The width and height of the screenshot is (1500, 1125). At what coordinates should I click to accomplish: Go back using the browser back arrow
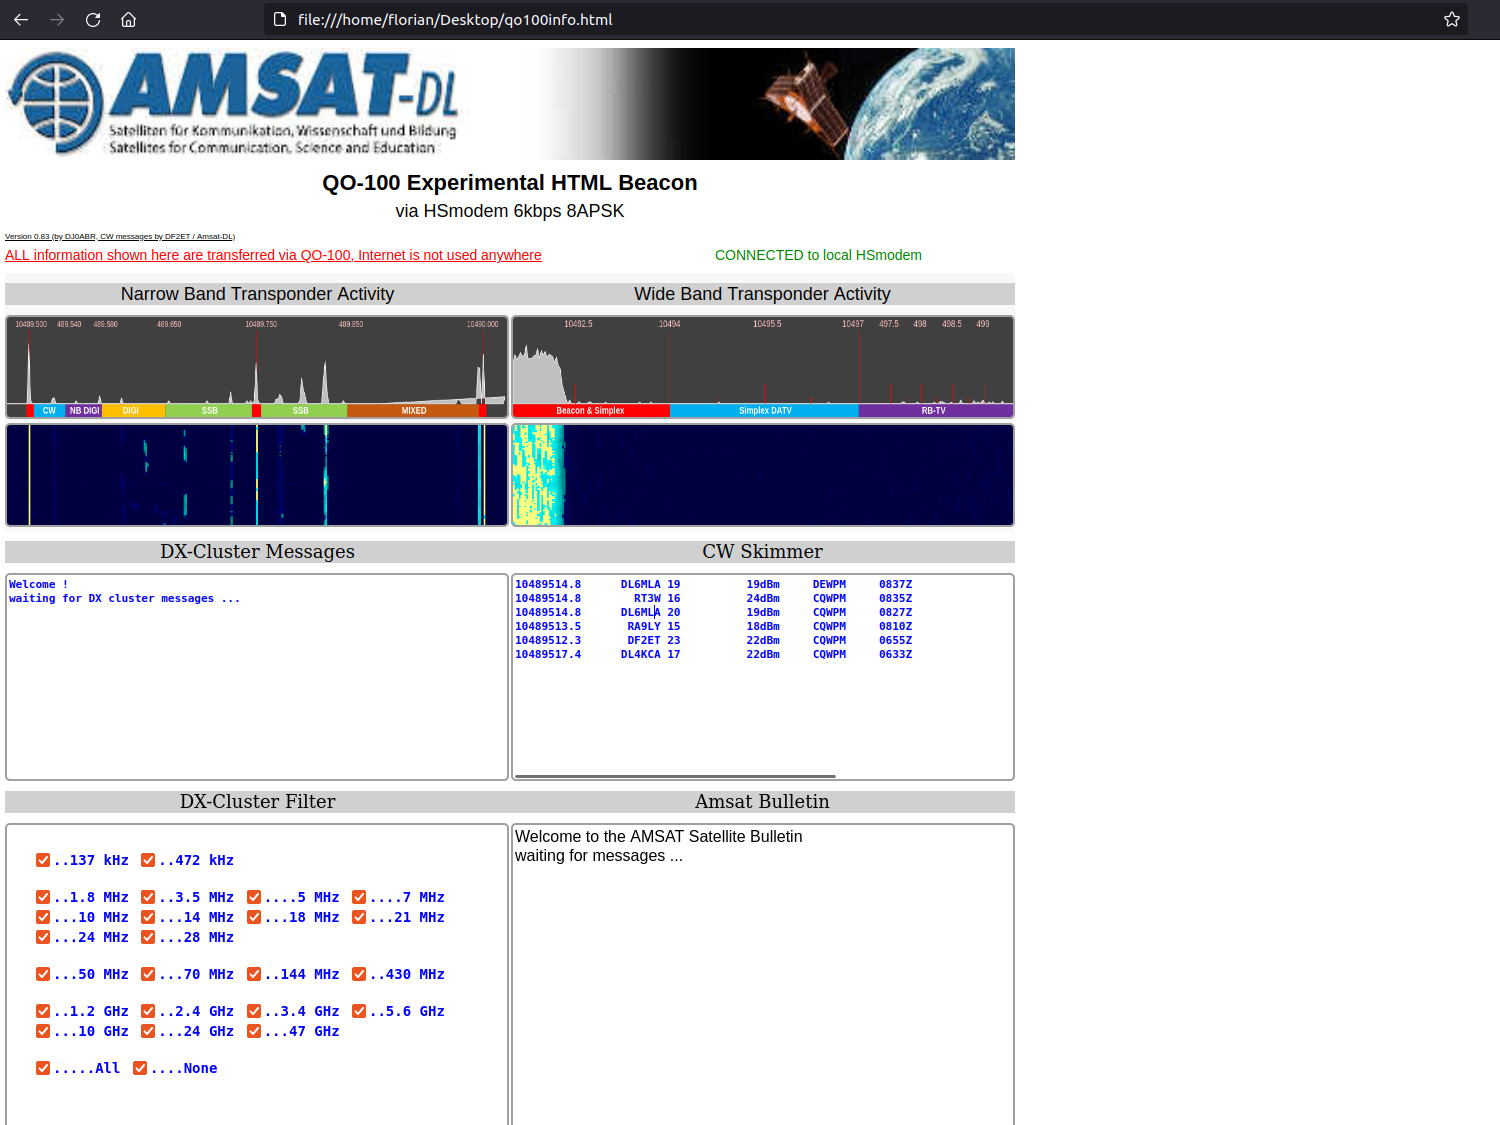tap(21, 19)
